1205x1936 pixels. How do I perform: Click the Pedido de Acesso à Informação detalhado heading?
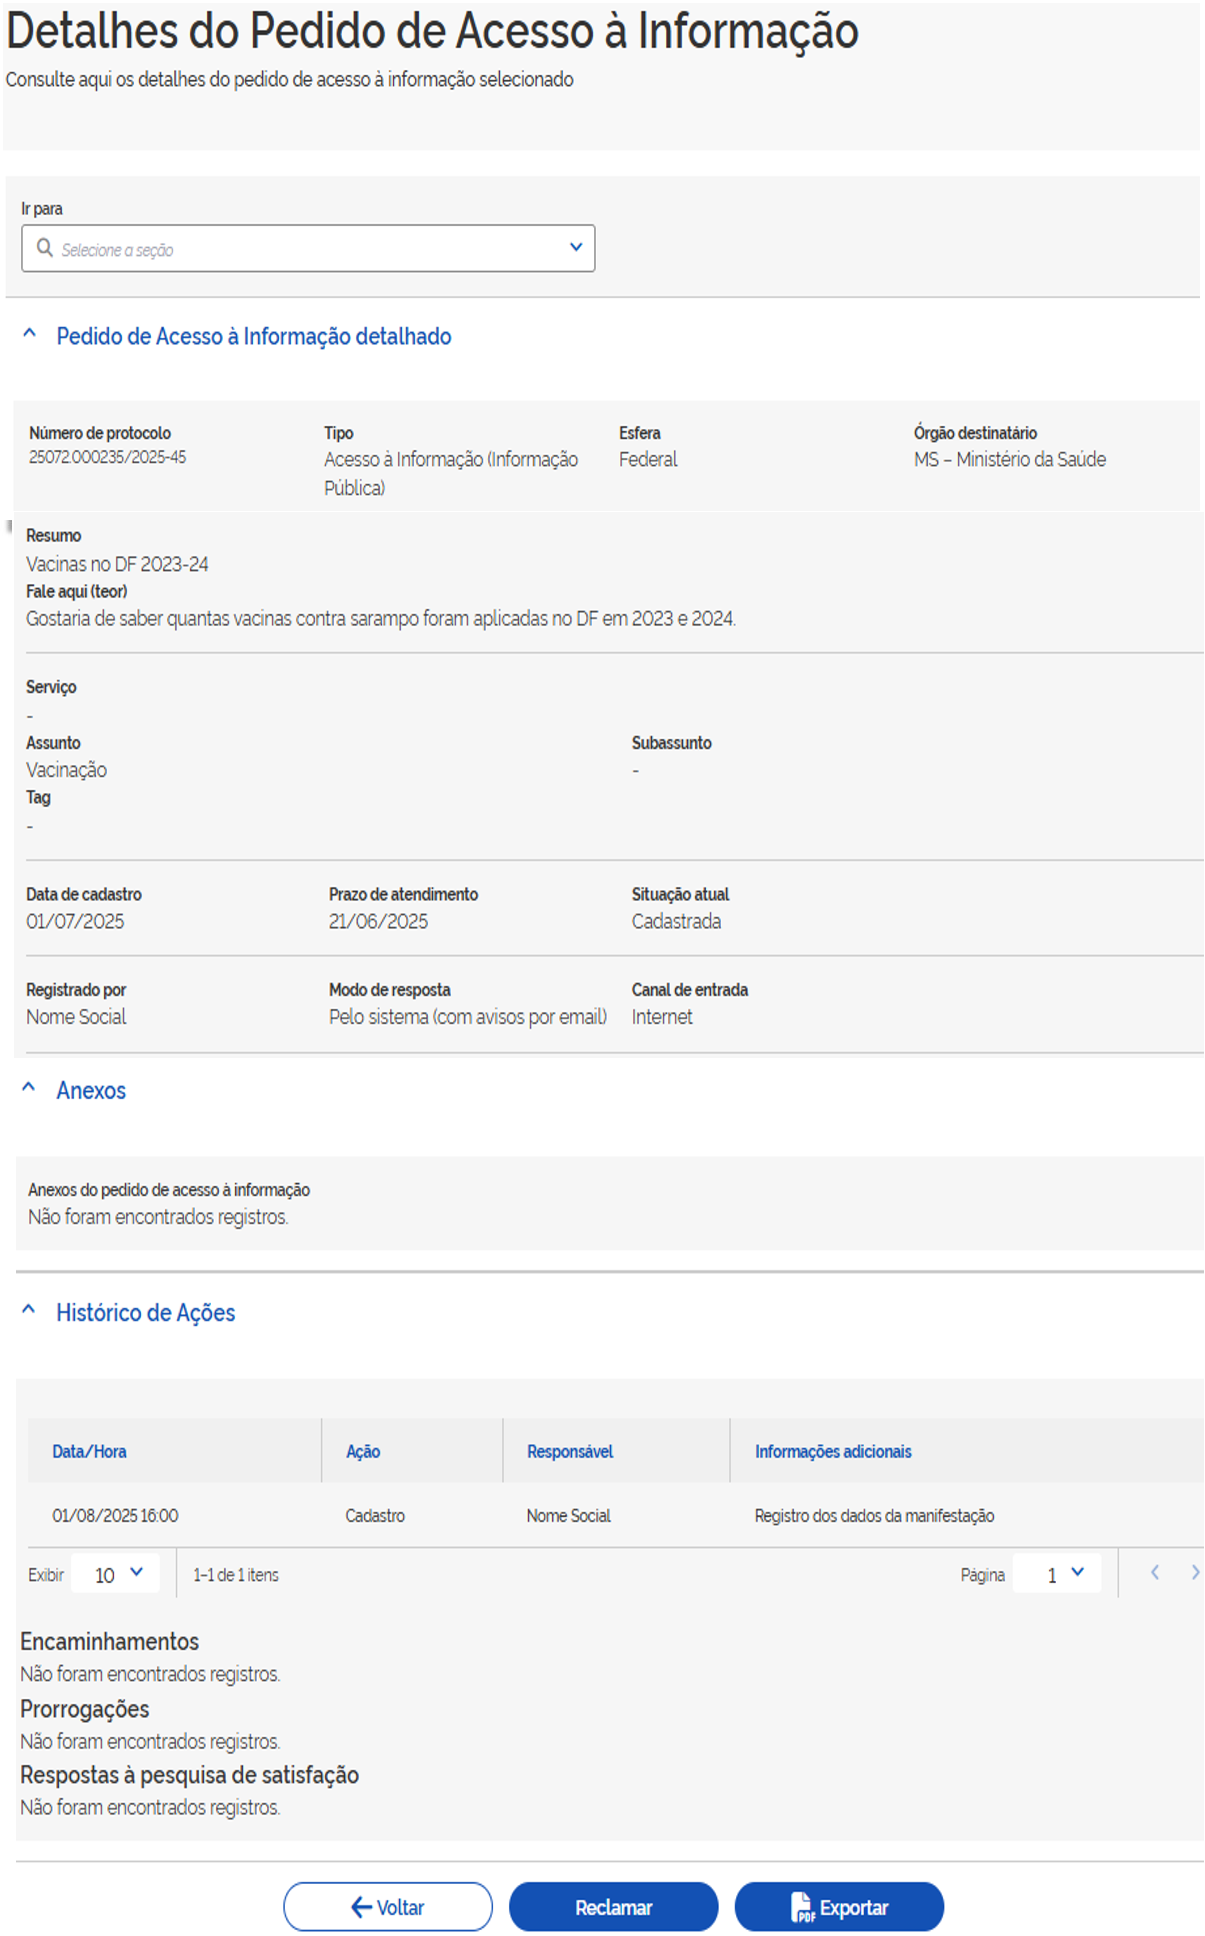coord(253,337)
